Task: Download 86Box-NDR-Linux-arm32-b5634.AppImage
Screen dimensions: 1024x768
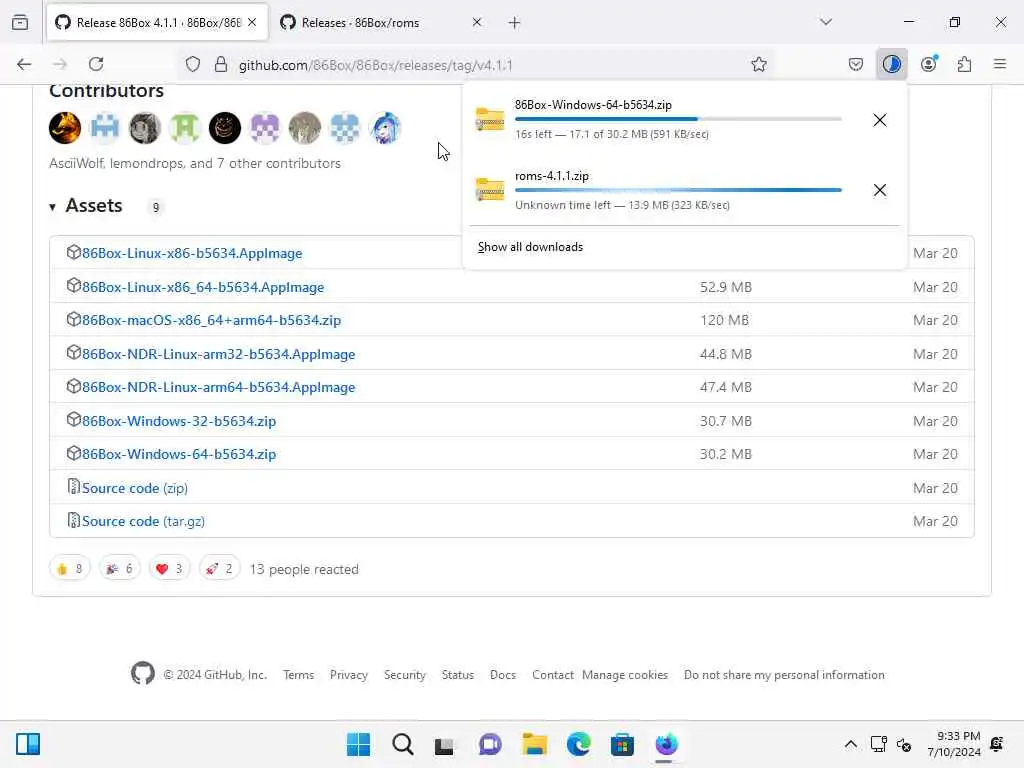Action: [x=218, y=354]
